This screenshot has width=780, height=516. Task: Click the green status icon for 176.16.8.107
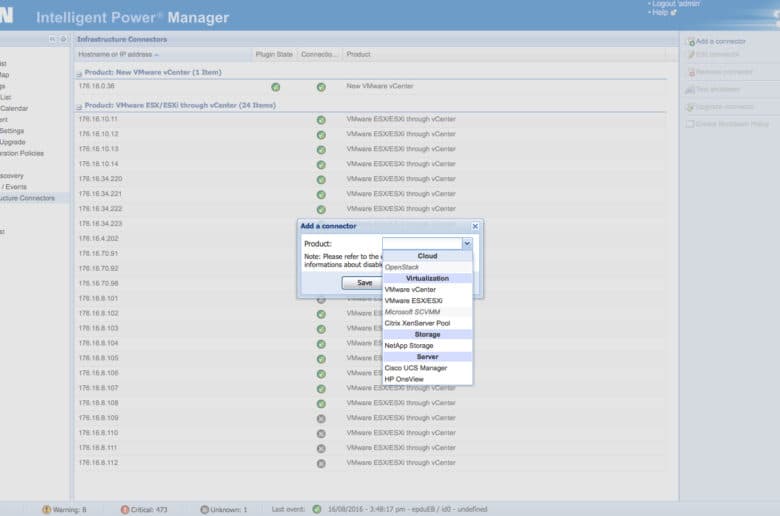coord(321,389)
